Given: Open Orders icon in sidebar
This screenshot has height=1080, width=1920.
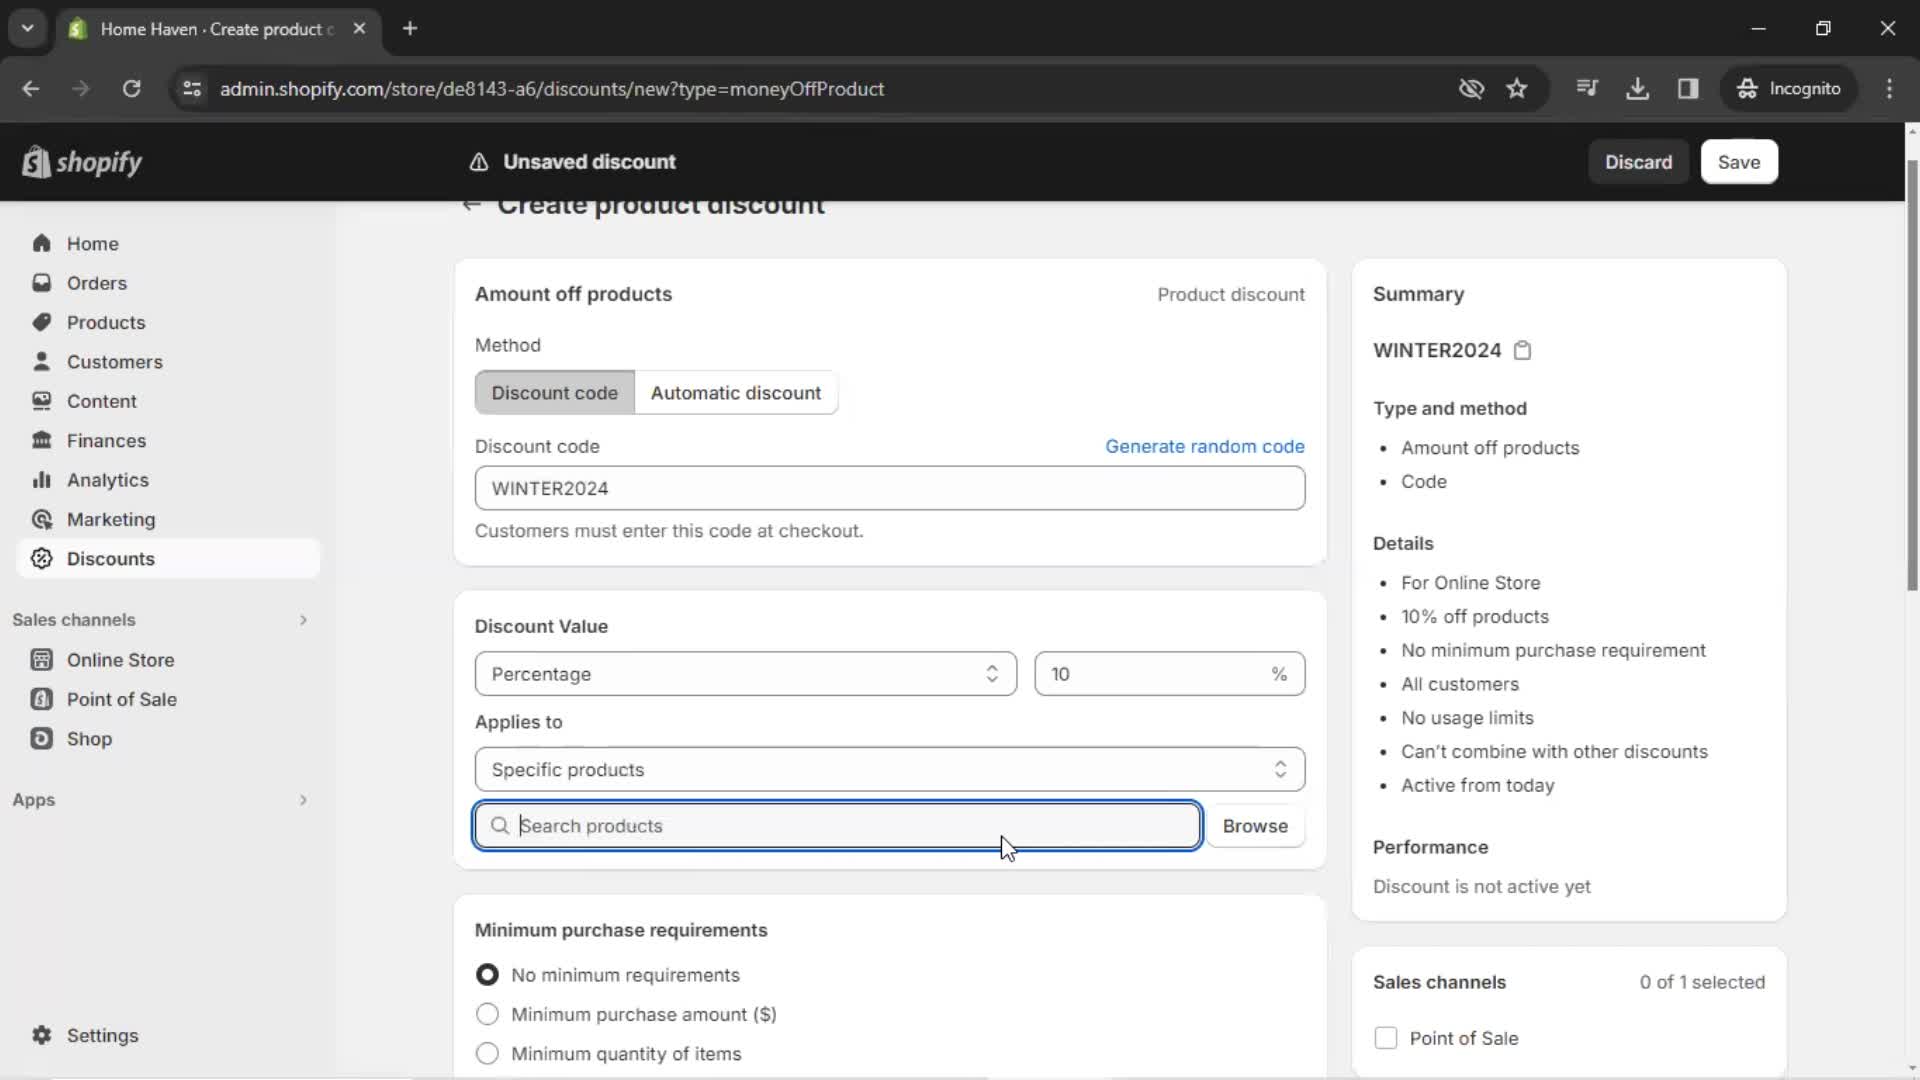Looking at the screenshot, I should [x=41, y=283].
